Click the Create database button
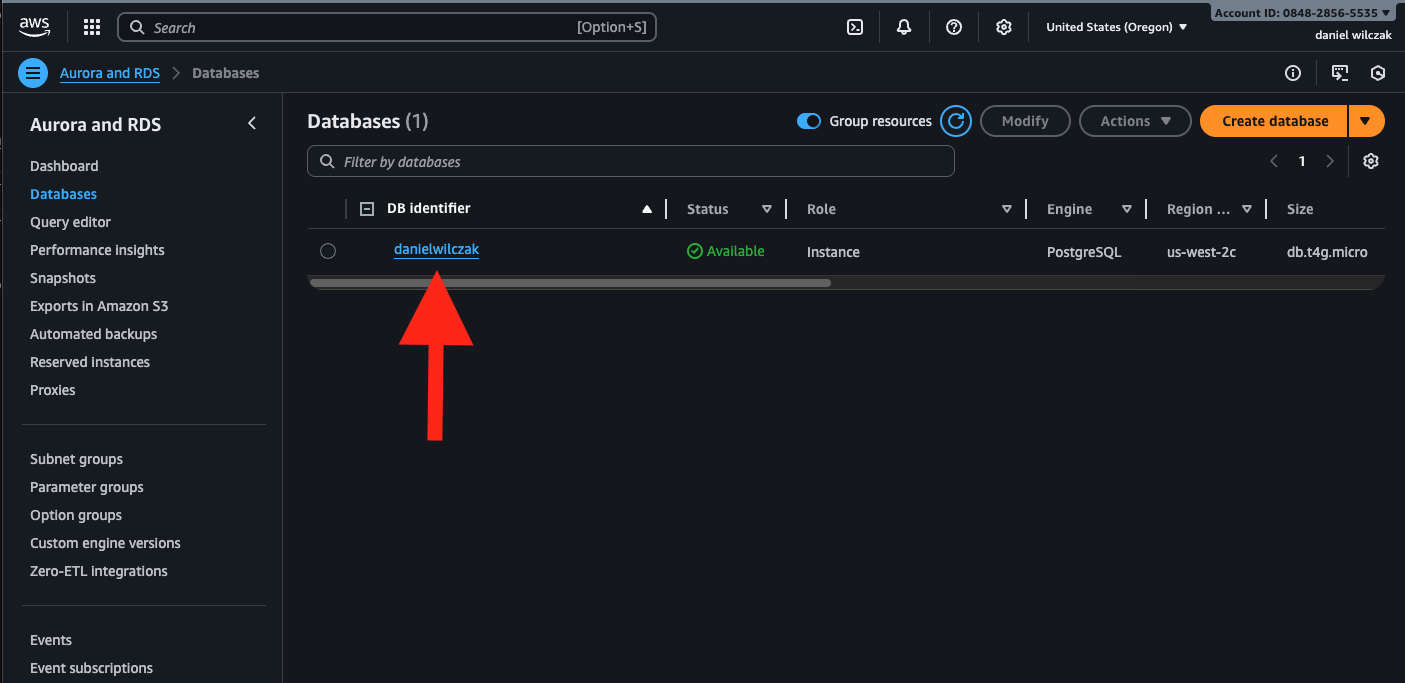The image size is (1405, 683). click(x=1275, y=121)
